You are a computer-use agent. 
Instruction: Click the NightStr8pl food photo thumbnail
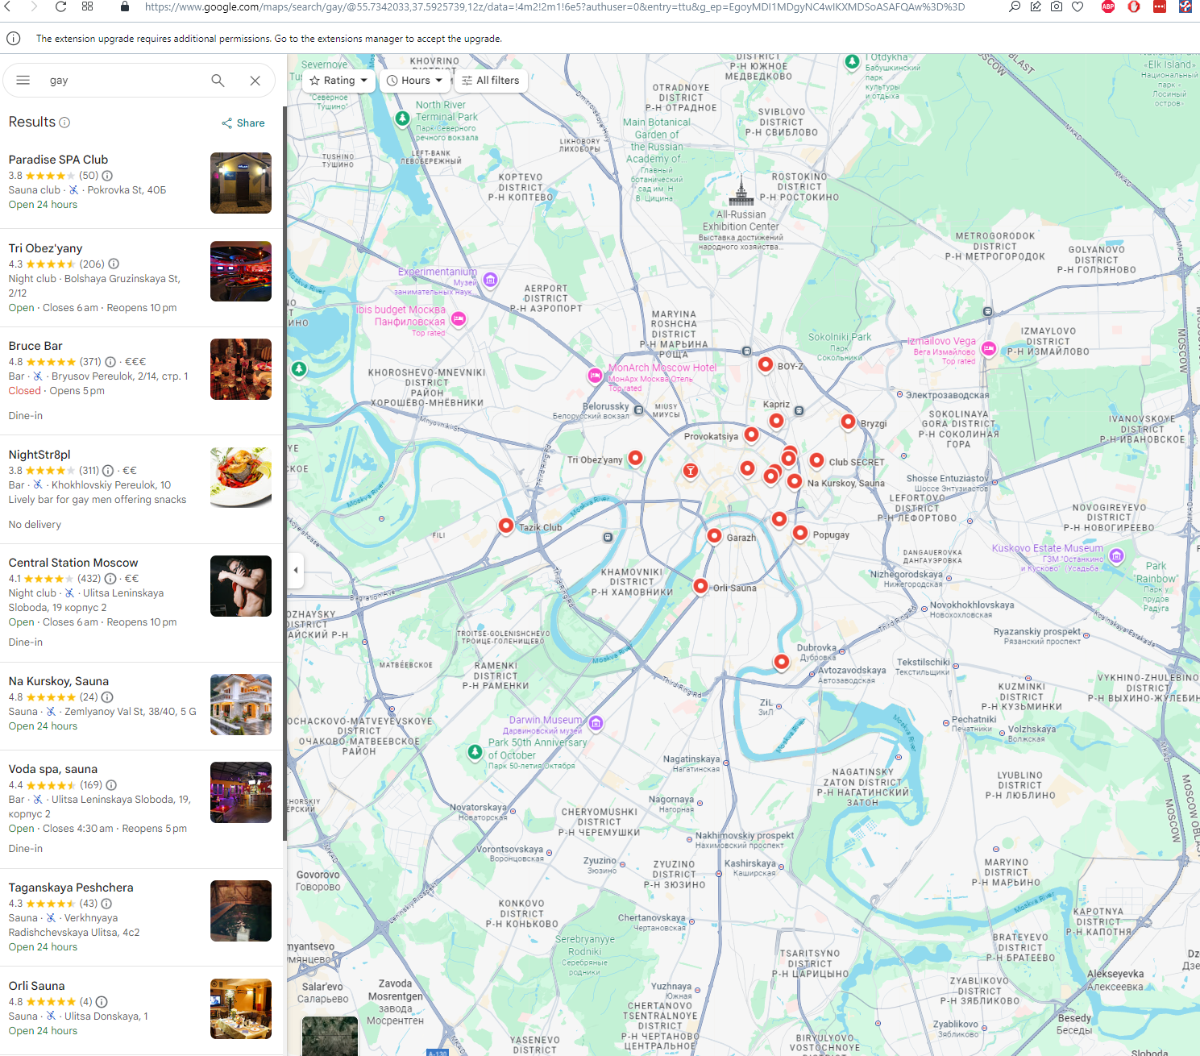tap(241, 477)
